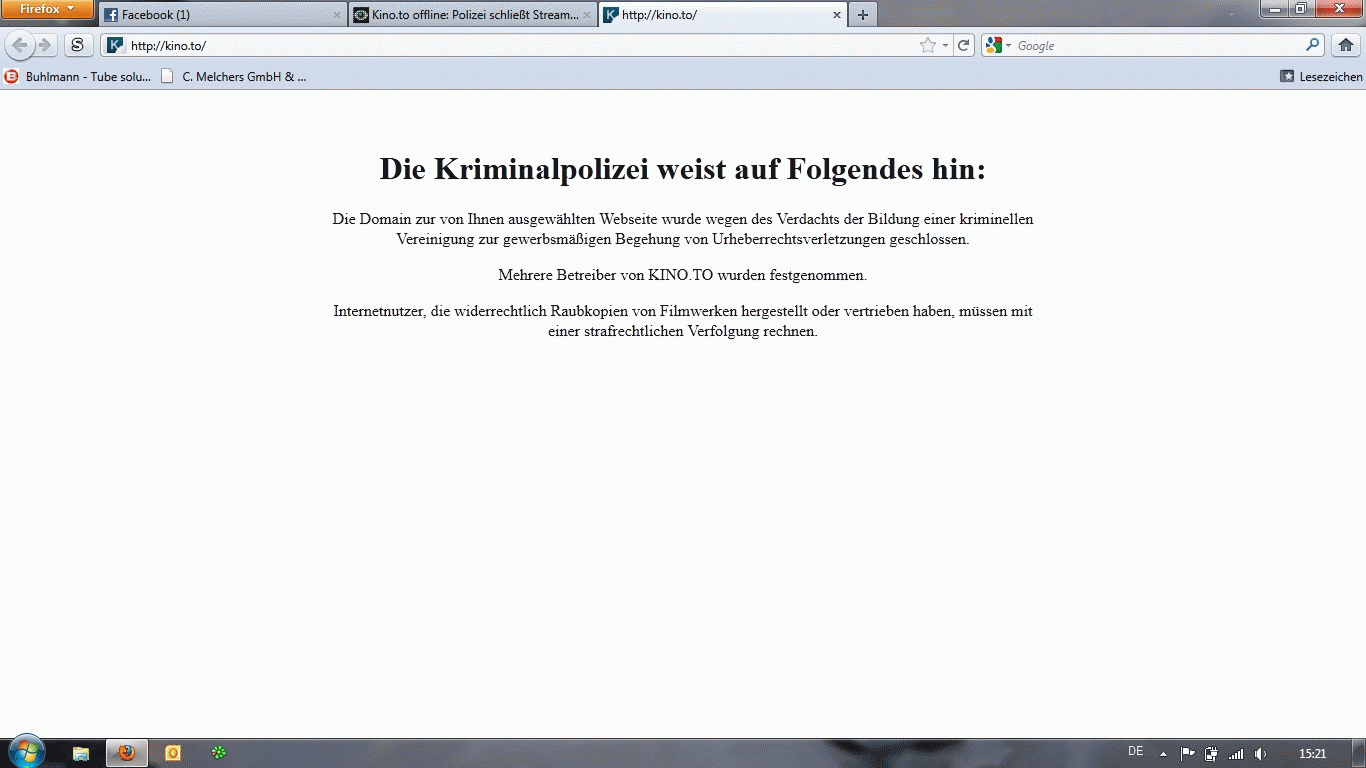The width and height of the screenshot is (1366, 768).
Task: Click the DE language indicator
Action: [x=1135, y=752]
